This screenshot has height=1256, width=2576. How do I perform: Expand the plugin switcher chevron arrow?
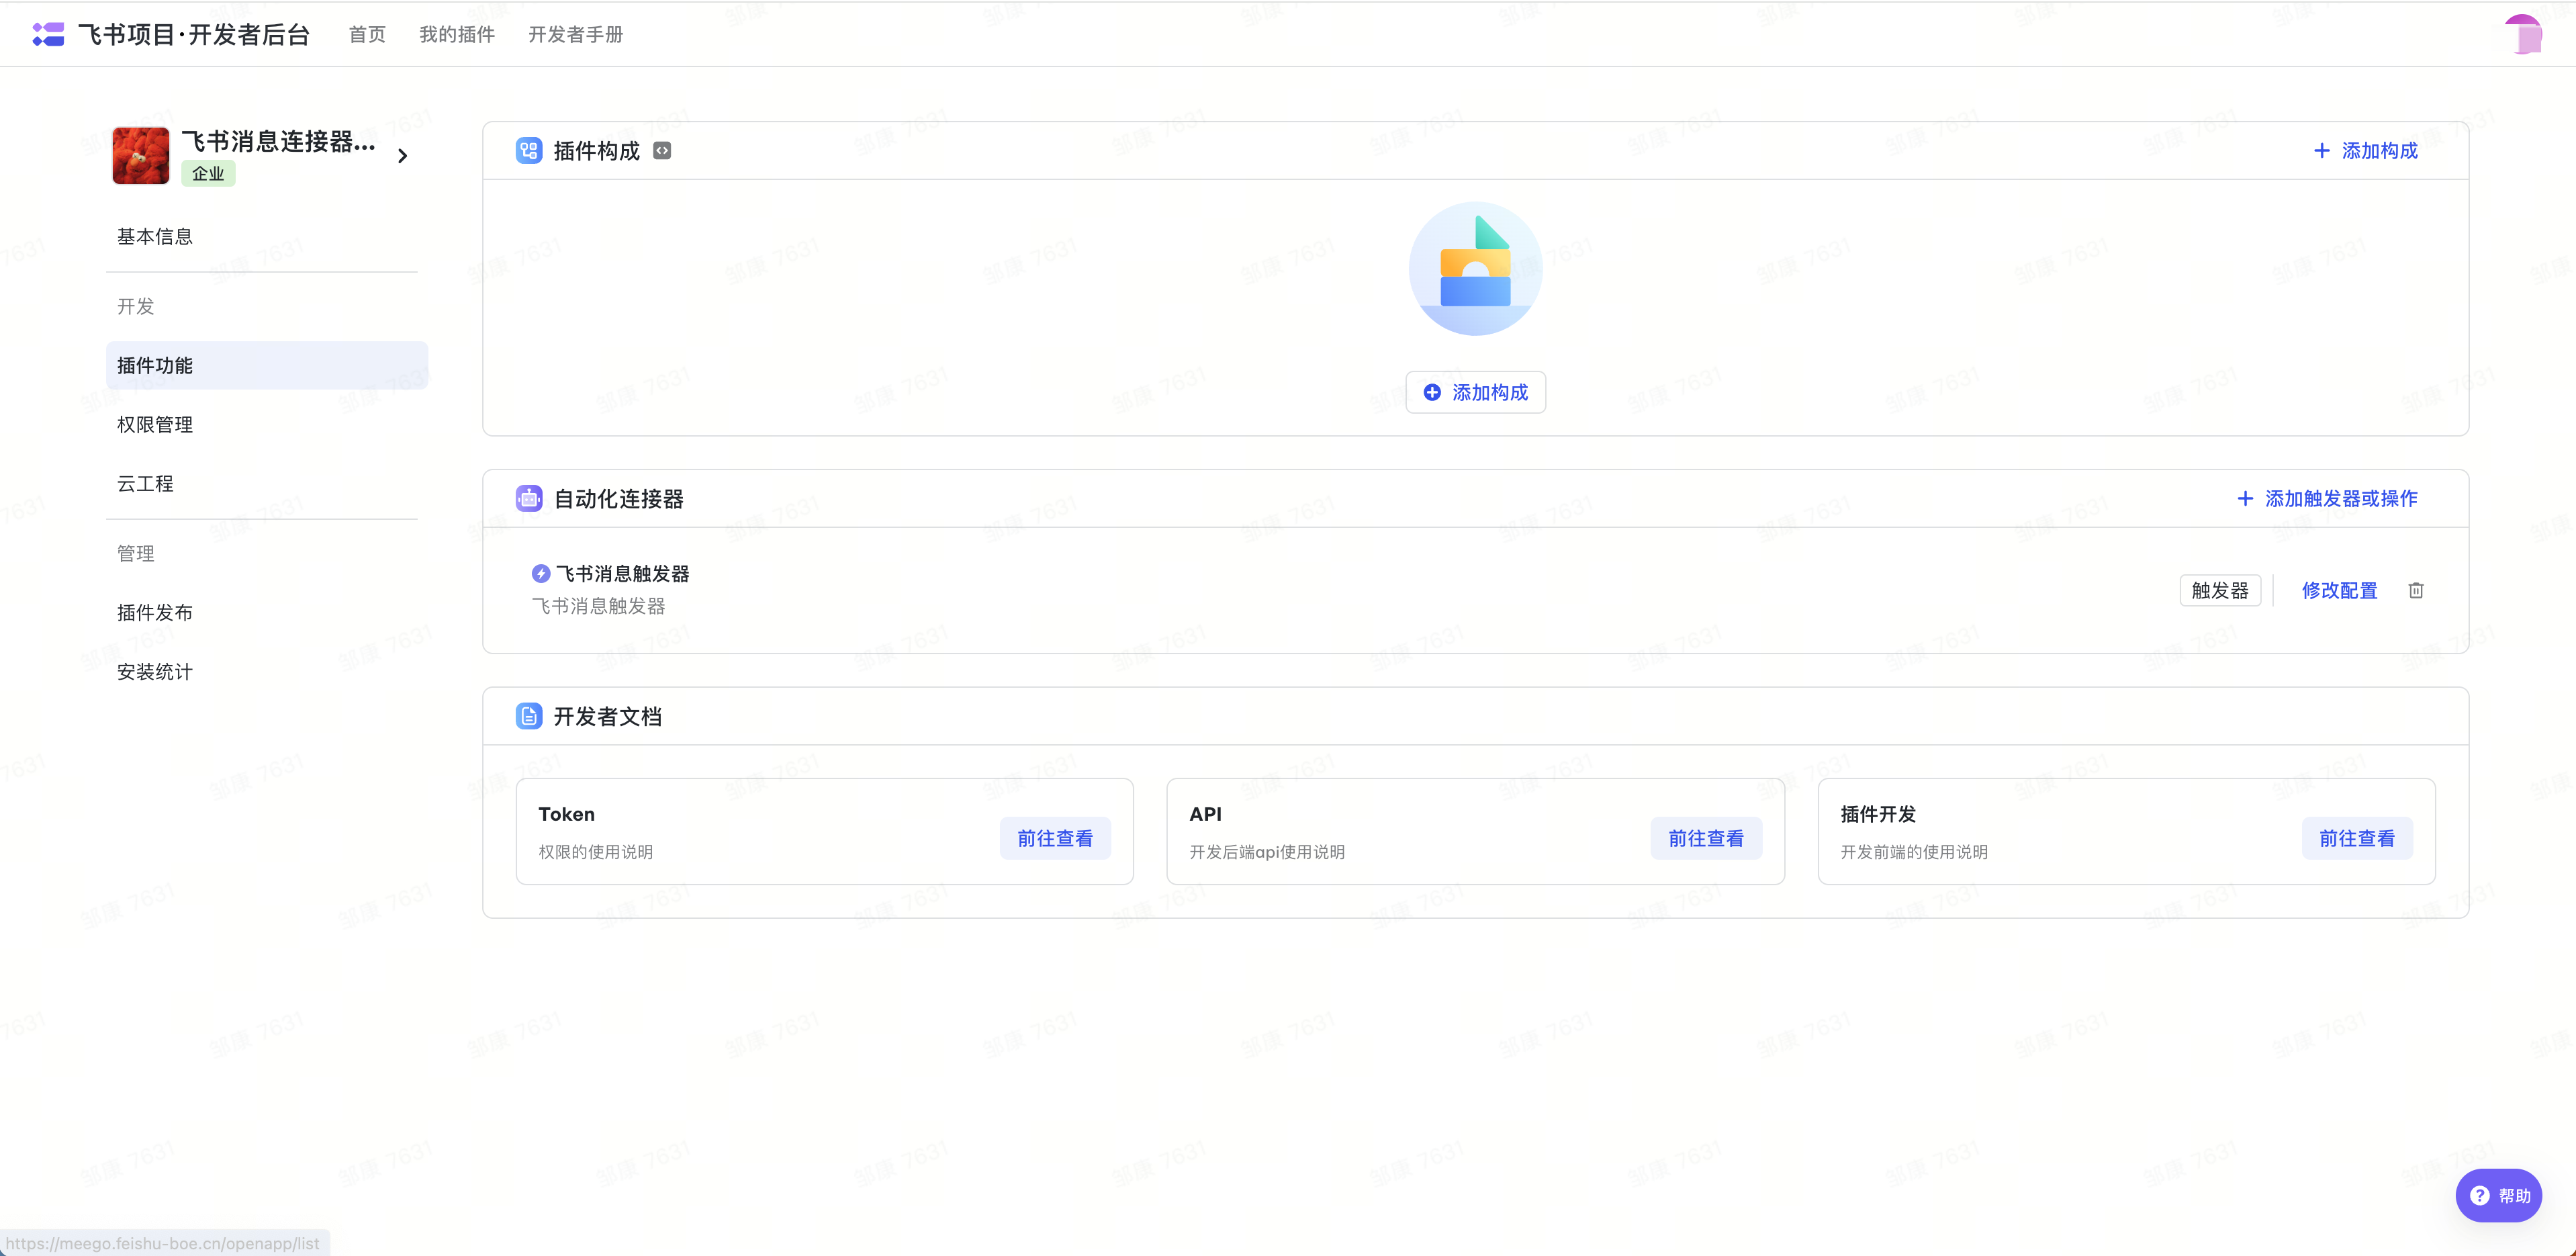[x=403, y=156]
